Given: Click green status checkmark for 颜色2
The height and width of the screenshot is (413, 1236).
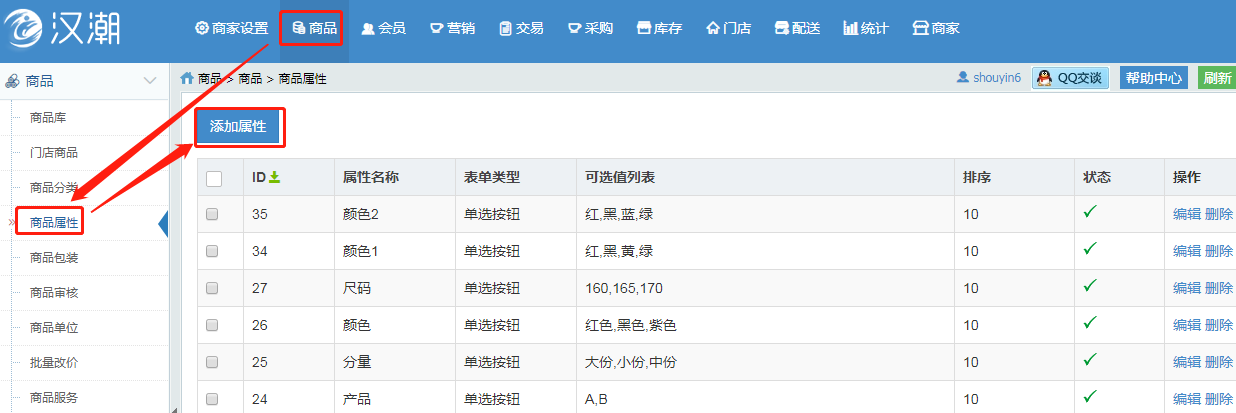Looking at the screenshot, I should tap(1090, 212).
